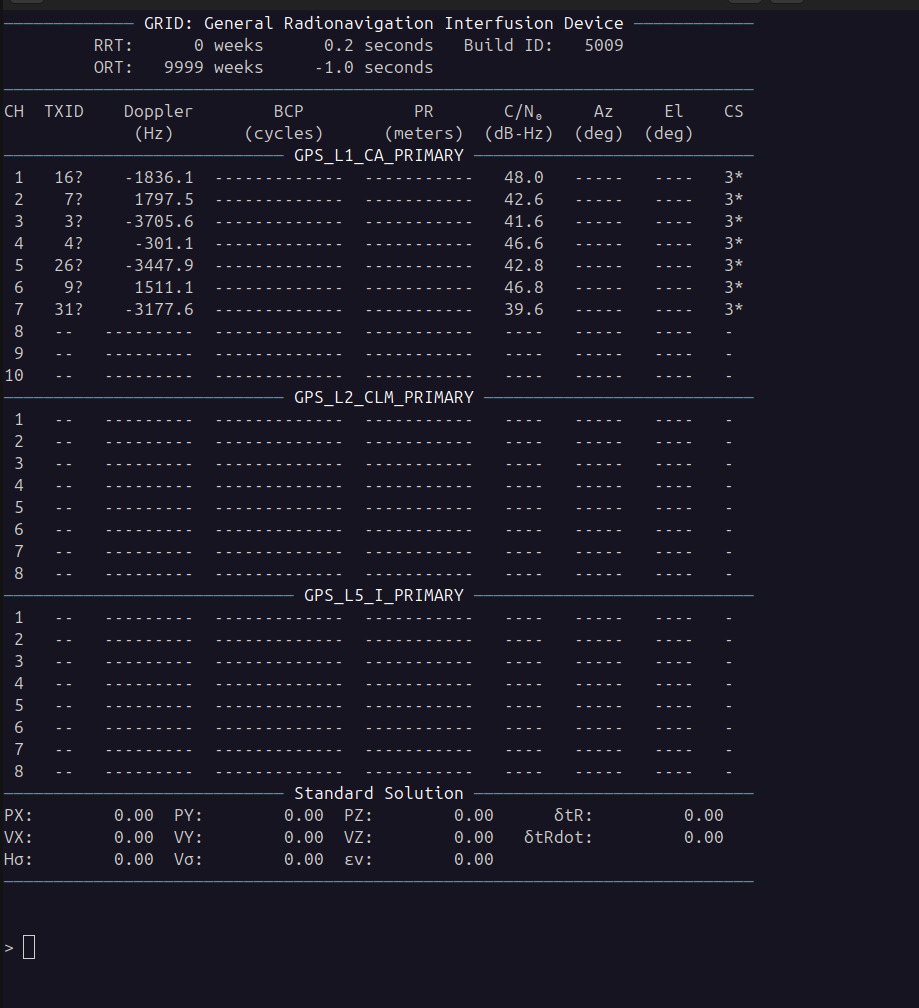Click the C/N₀ column header
919x1008 pixels.
click(519, 122)
